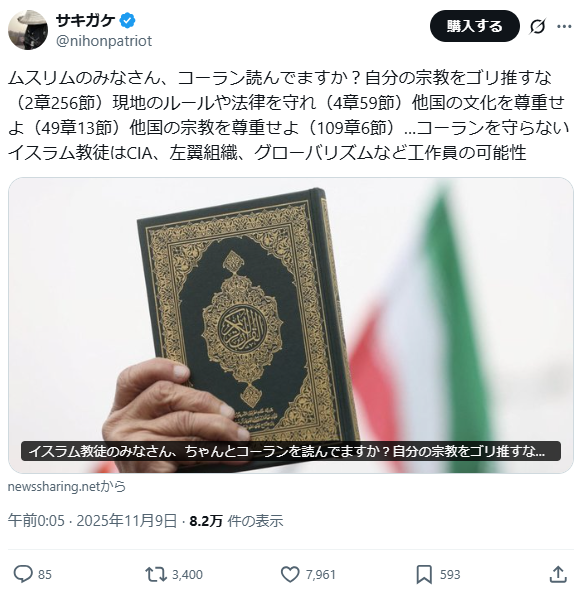Open the サキガケ profile avatar
This screenshot has height=591, width=583.
(x=28, y=30)
